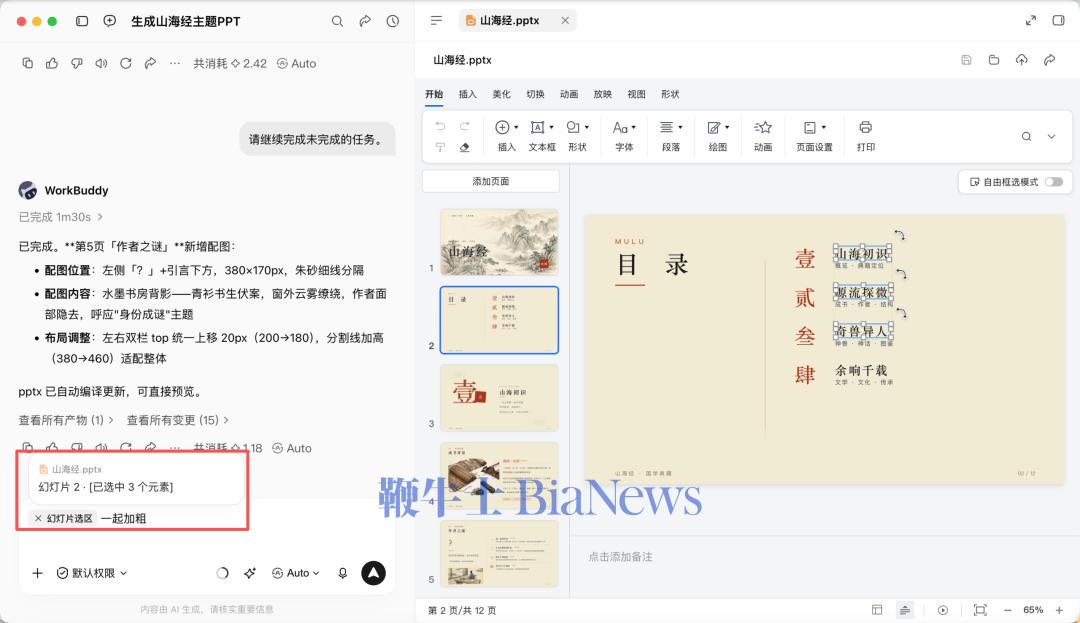Fit slide to window icon
The image size is (1080, 623).
pos(980,610)
